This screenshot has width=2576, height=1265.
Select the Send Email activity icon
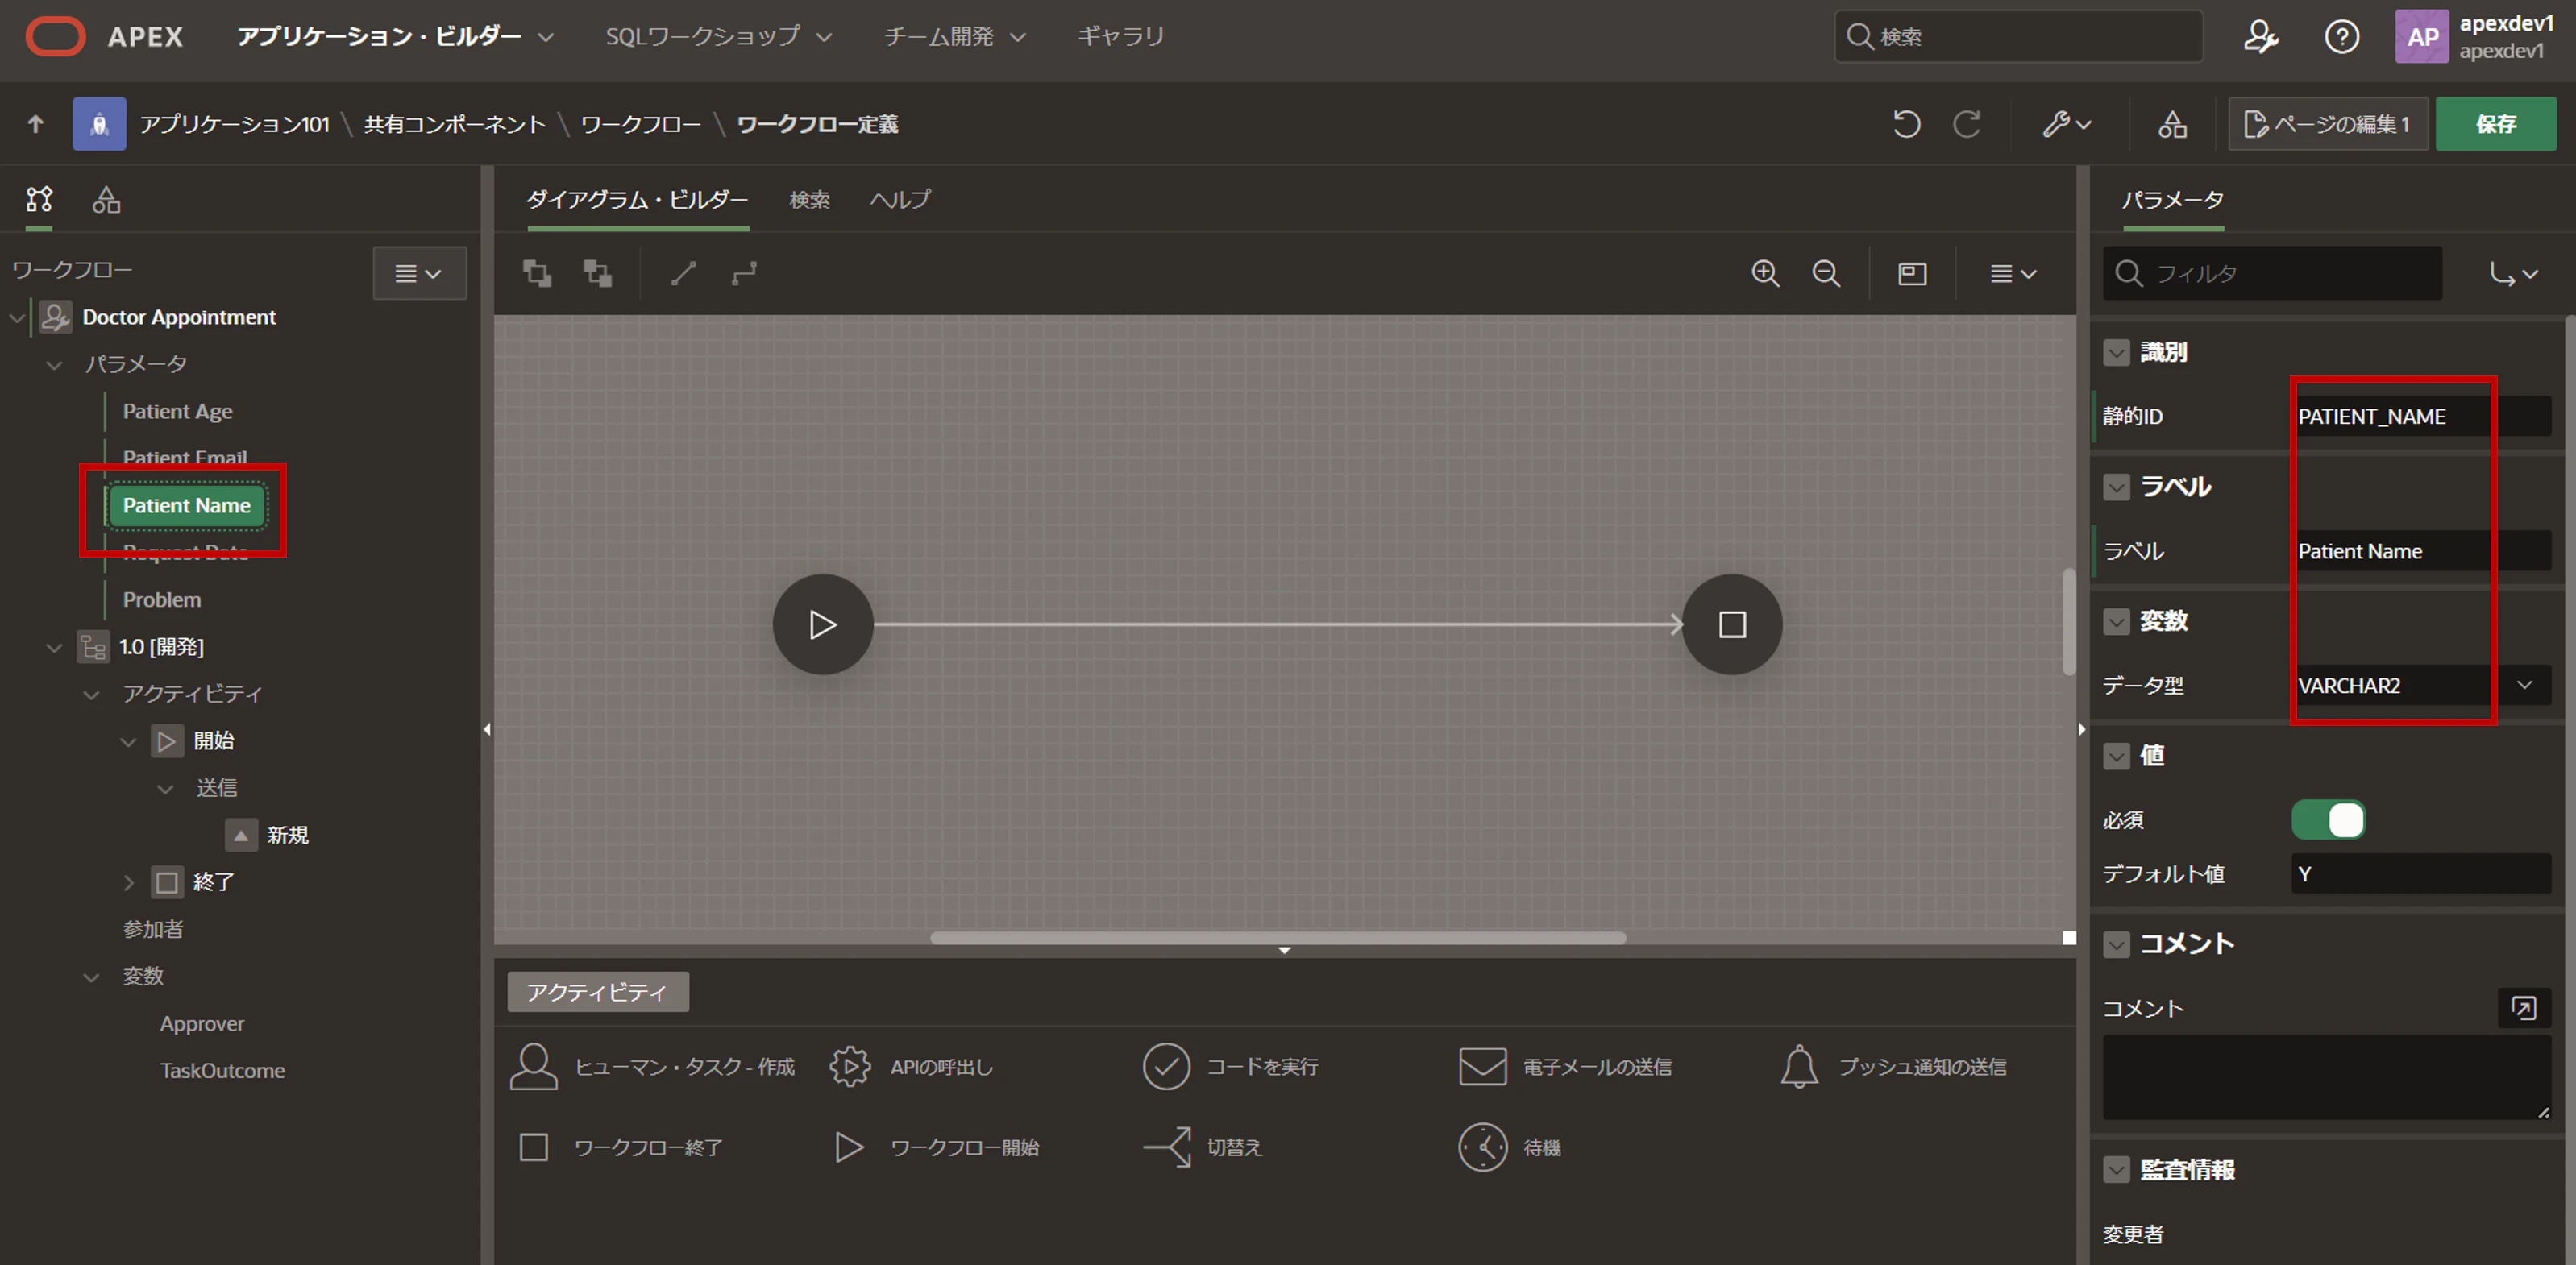point(1482,1066)
